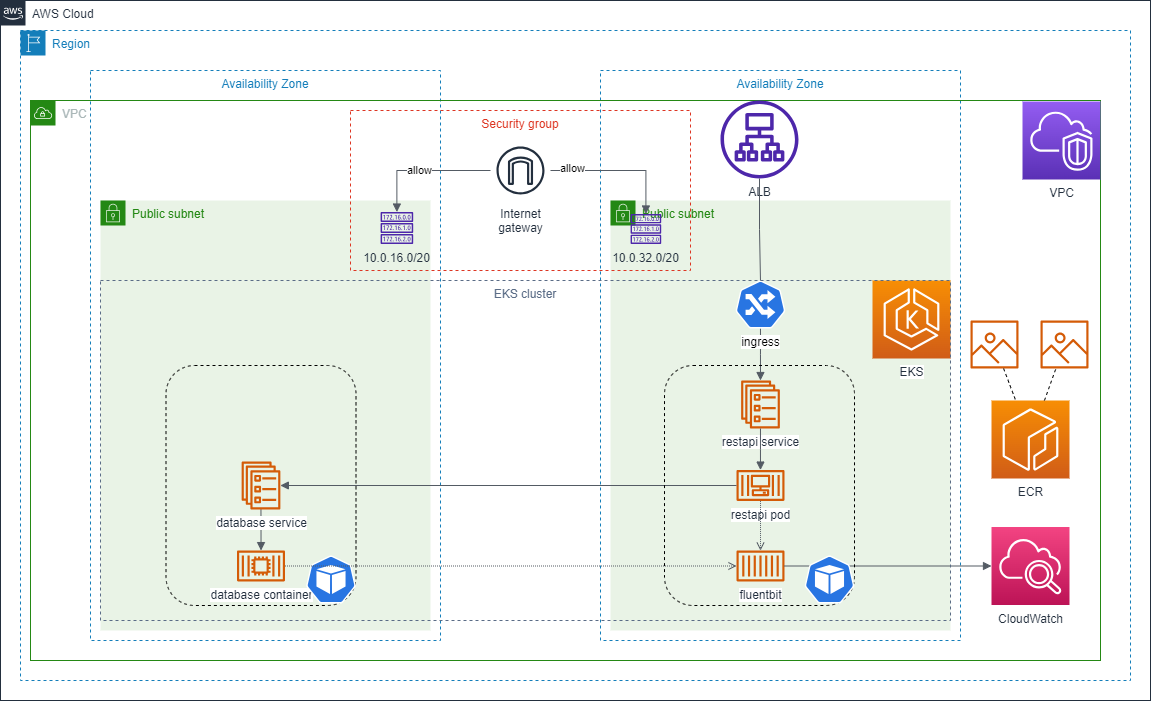This screenshot has height=702, width=1151.
Task: Click the restapi pod icon
Action: point(759,487)
